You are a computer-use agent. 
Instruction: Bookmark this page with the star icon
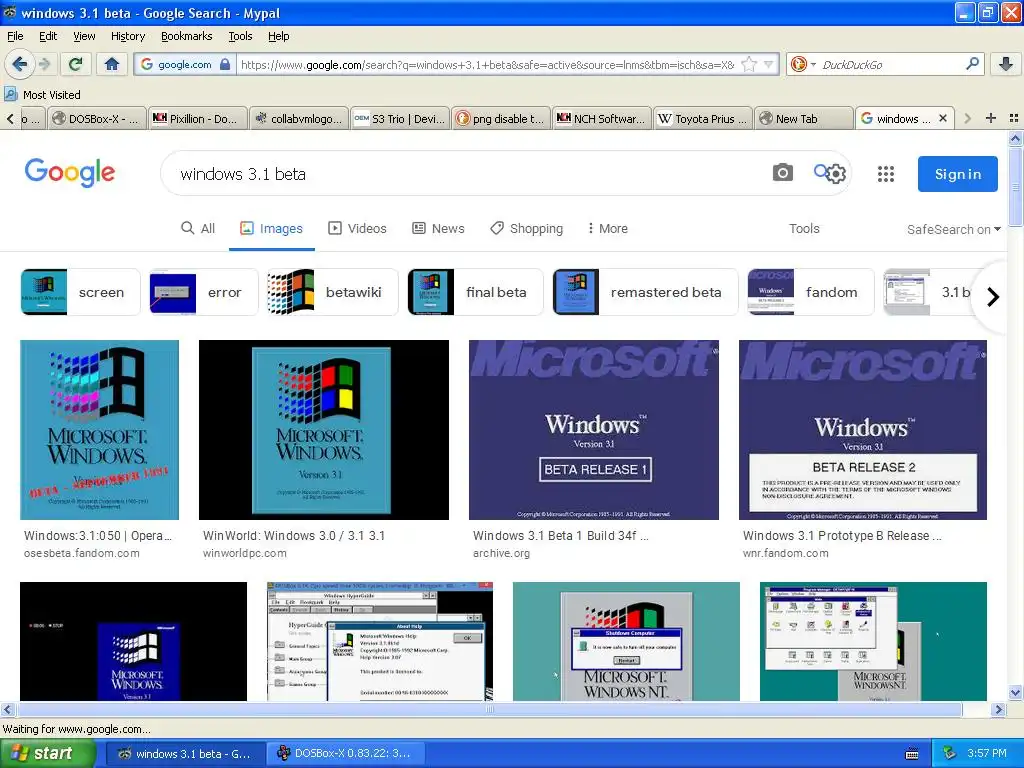click(x=749, y=64)
